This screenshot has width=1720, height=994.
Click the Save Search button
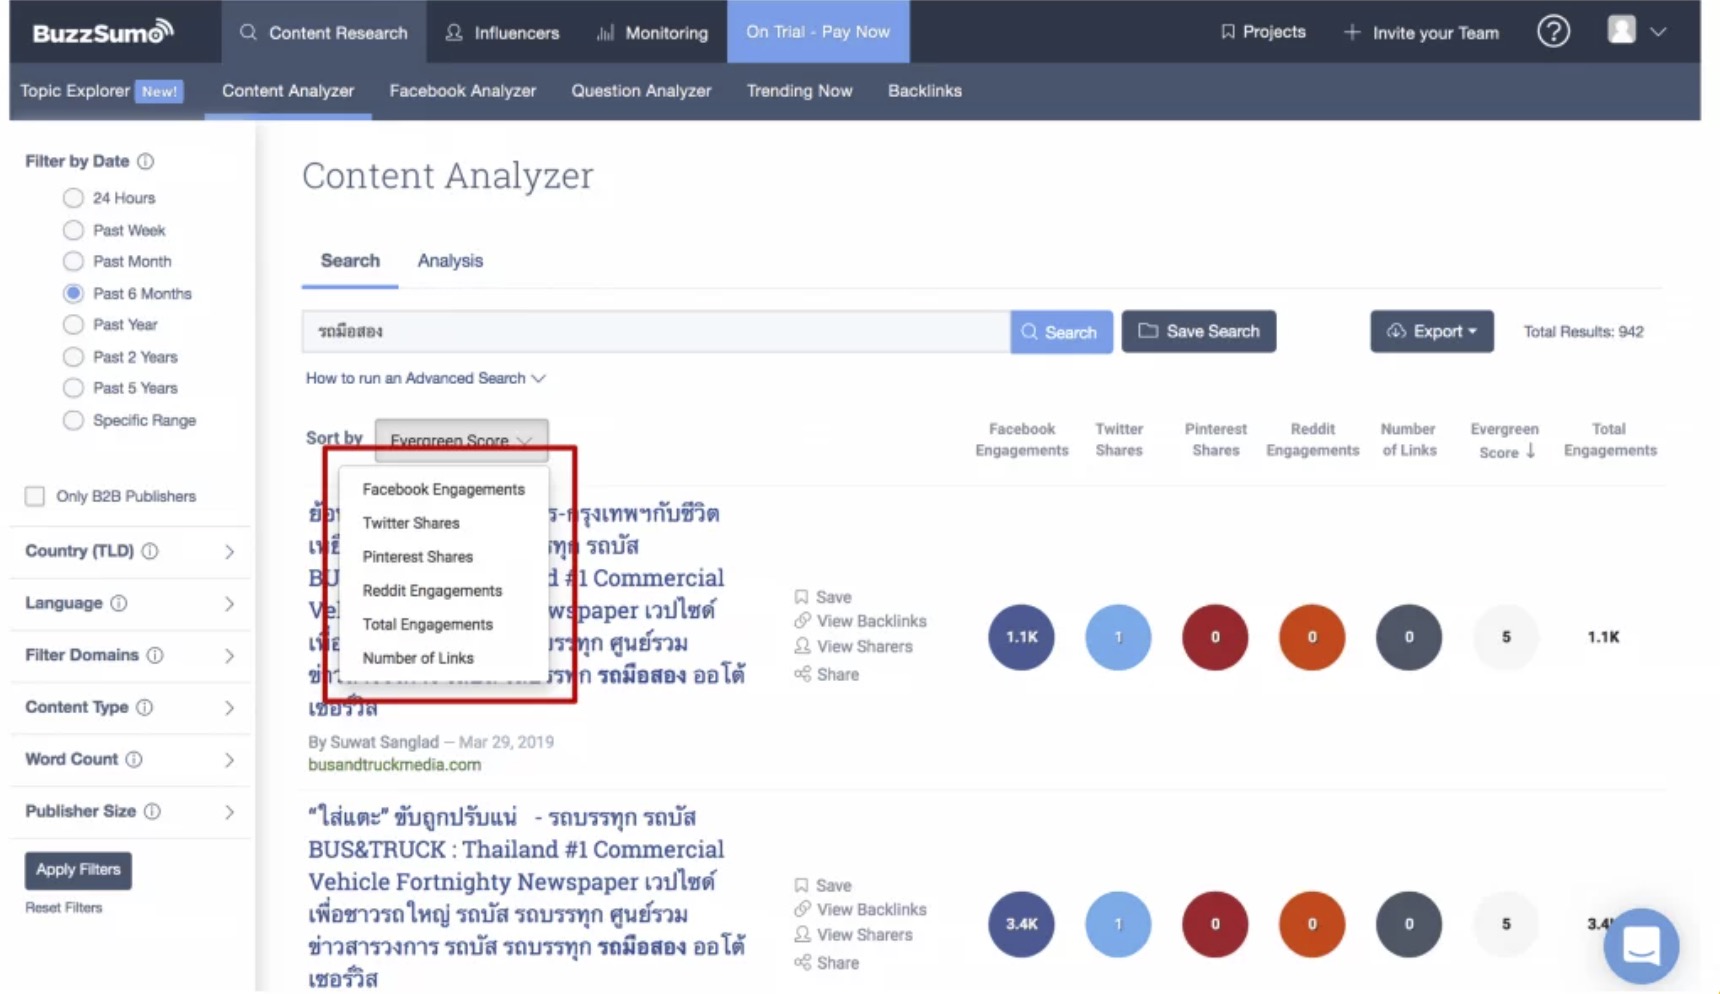(x=1198, y=331)
